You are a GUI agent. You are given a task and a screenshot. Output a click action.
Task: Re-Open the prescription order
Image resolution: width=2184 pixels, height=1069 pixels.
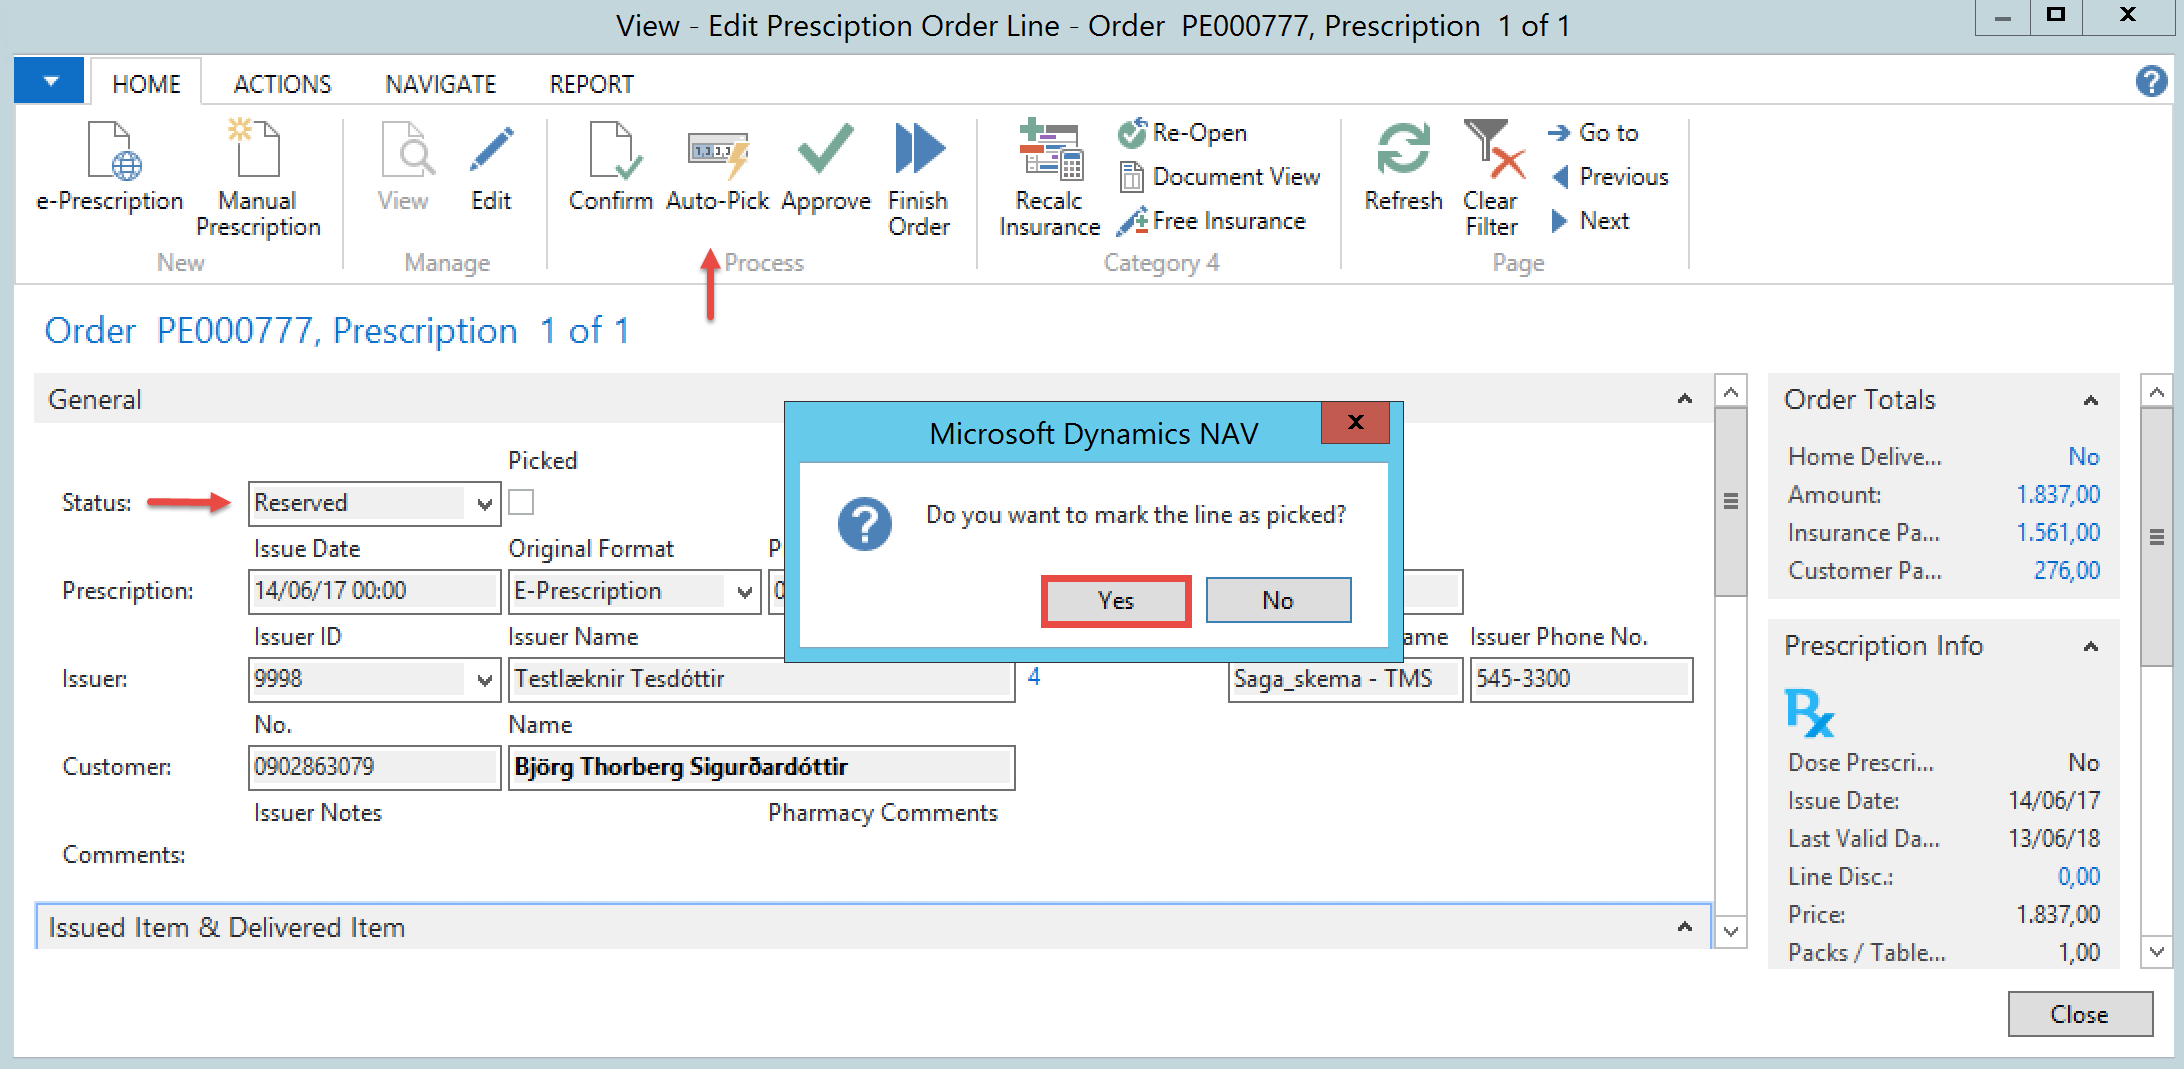tap(1183, 133)
